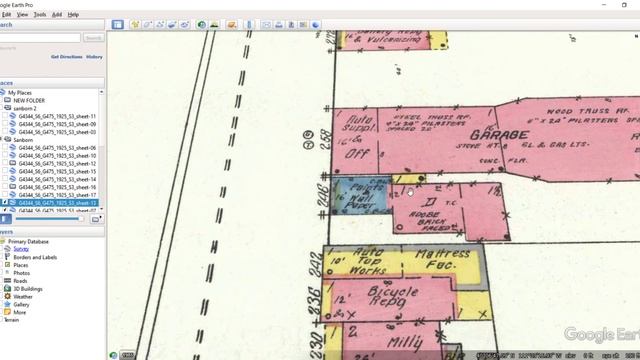Uncheck the highlighted sheet-13 overlay checkbox
Viewport: 640px width, 360px height.
5,202
